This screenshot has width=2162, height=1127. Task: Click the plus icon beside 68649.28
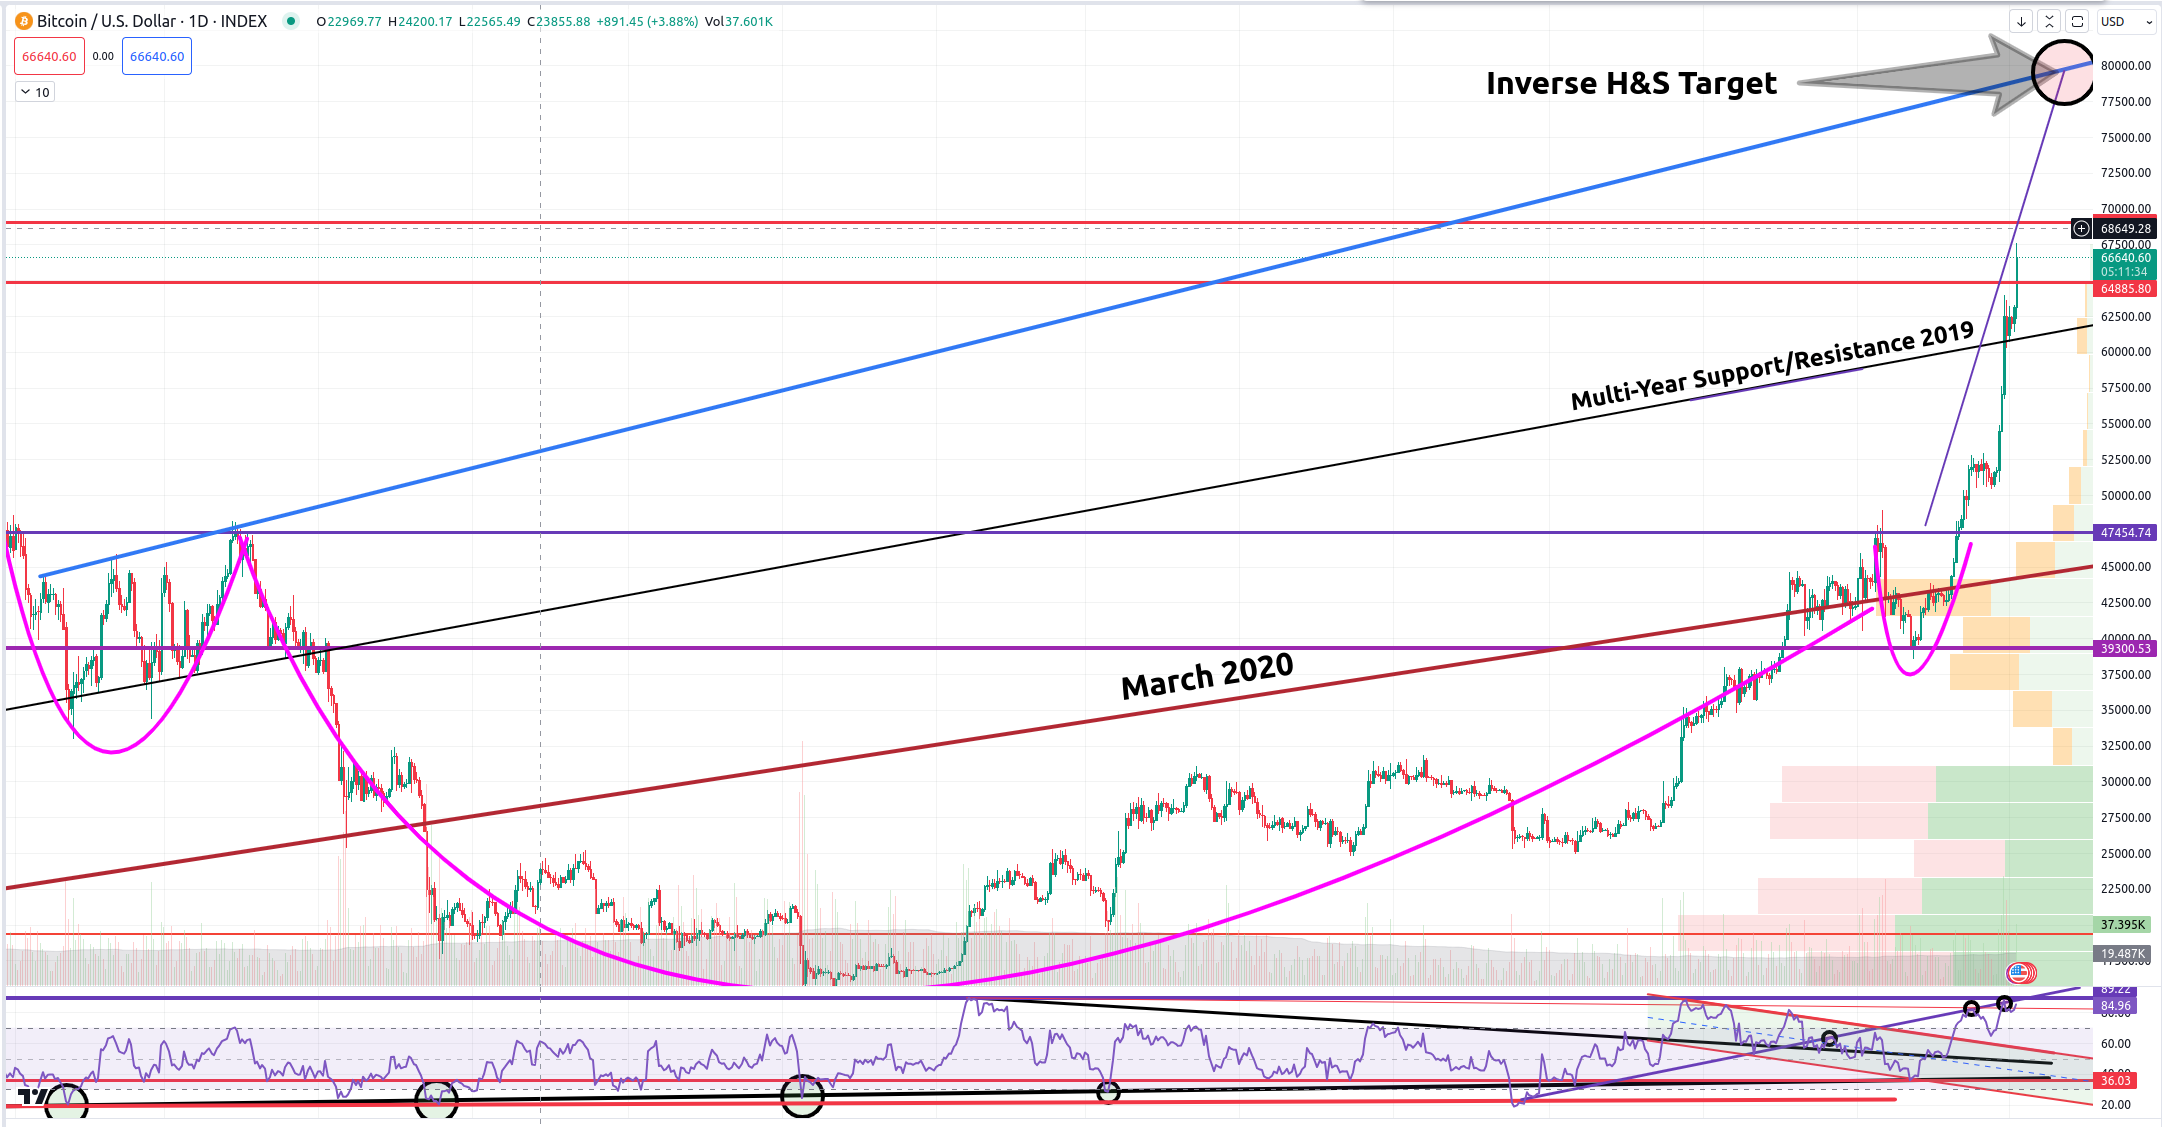click(2081, 229)
